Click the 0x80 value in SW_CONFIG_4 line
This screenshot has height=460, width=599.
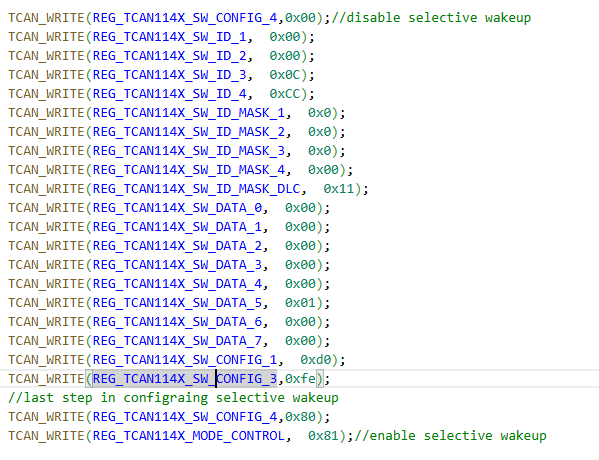coord(300,417)
